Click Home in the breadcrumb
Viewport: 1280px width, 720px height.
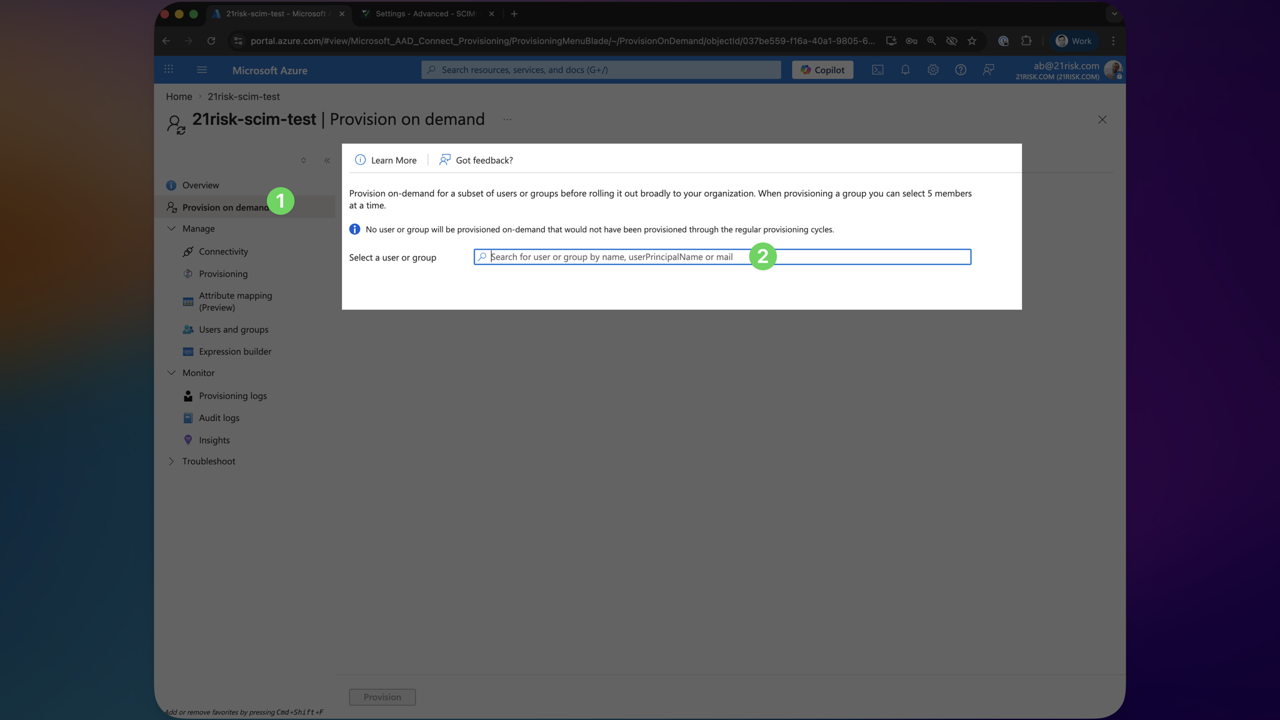pos(179,97)
